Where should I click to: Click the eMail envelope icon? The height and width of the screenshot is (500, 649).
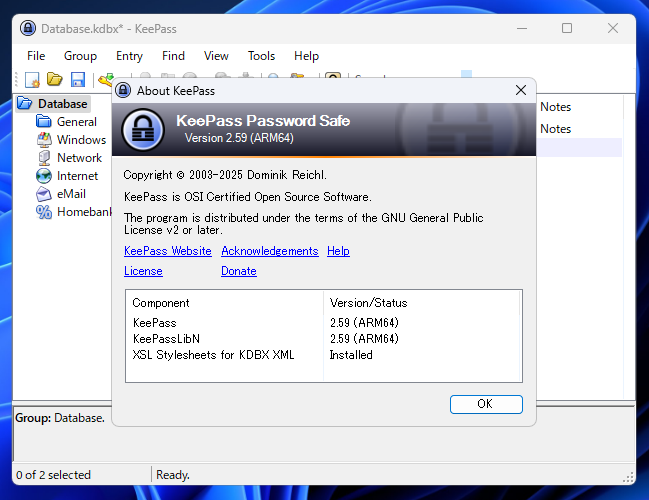click(x=44, y=194)
